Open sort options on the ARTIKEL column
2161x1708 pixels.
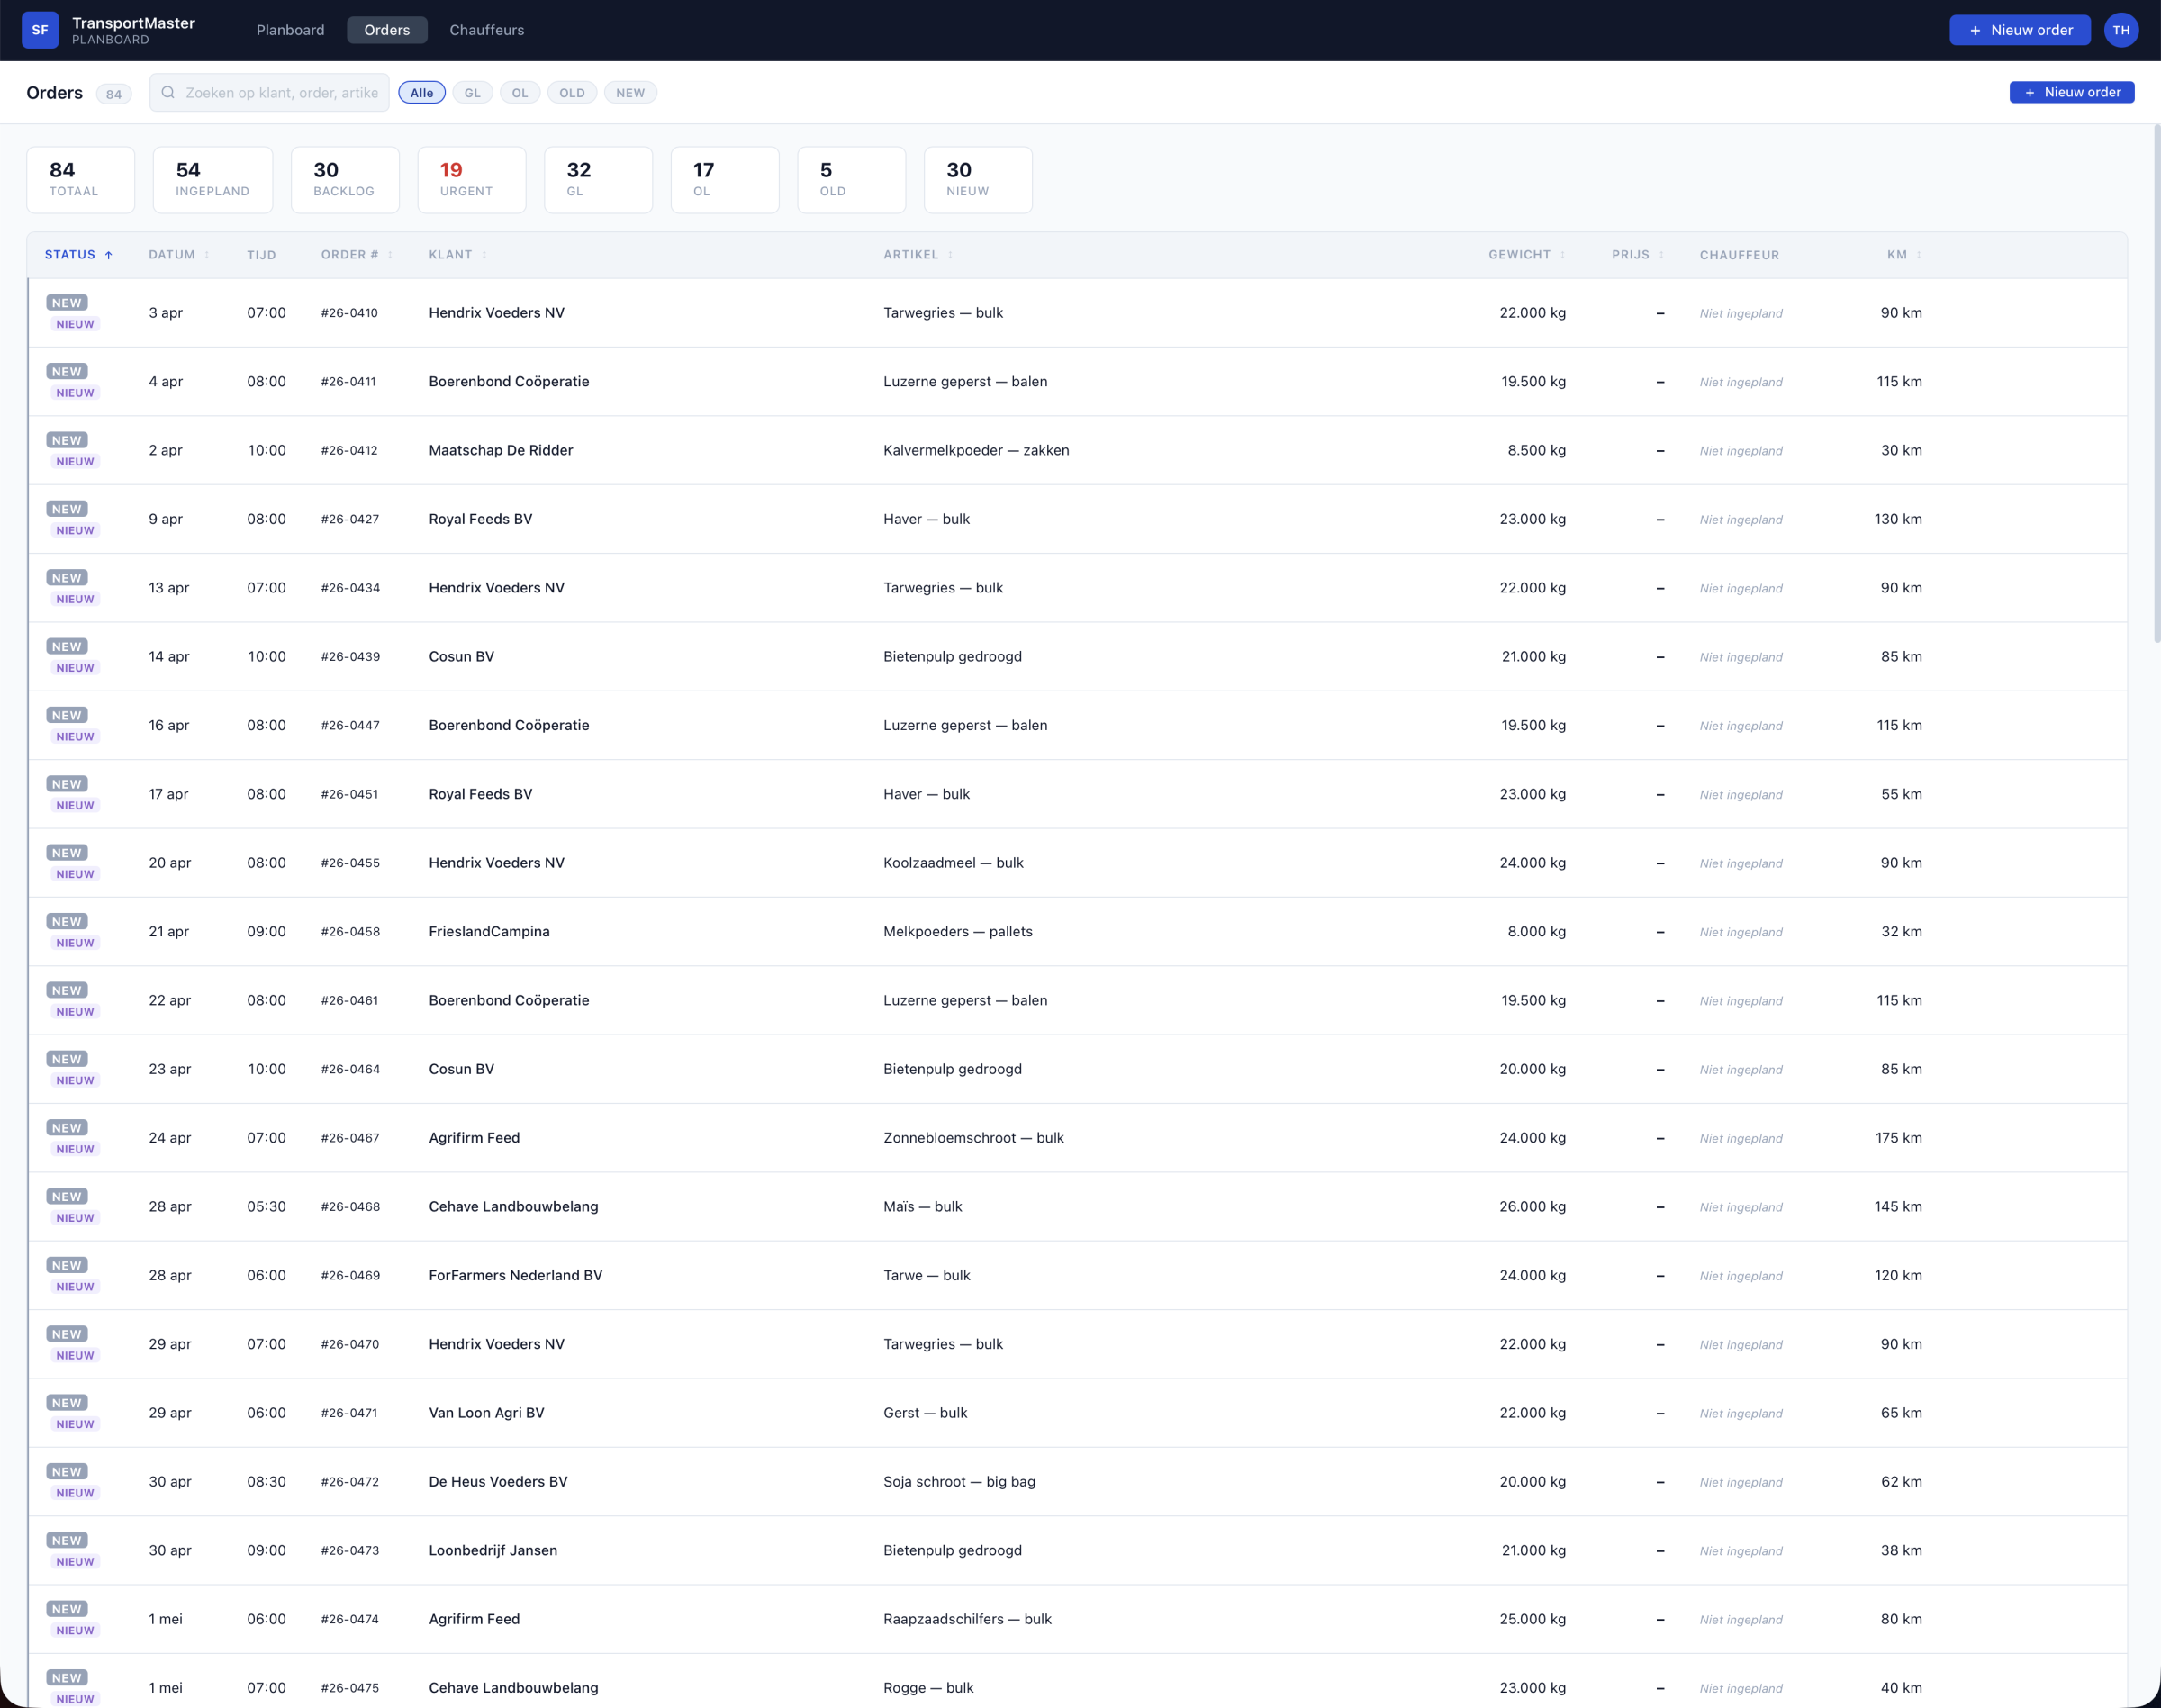[x=949, y=255]
